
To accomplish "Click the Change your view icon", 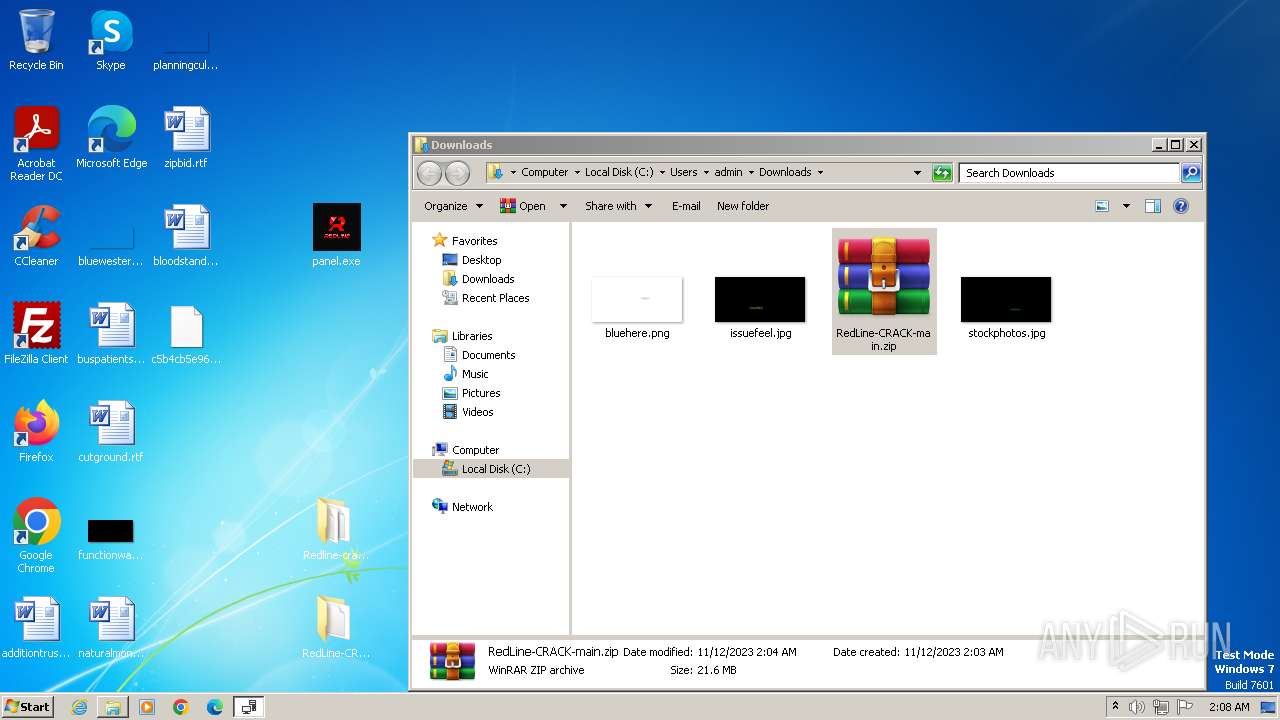I will [x=1102, y=206].
